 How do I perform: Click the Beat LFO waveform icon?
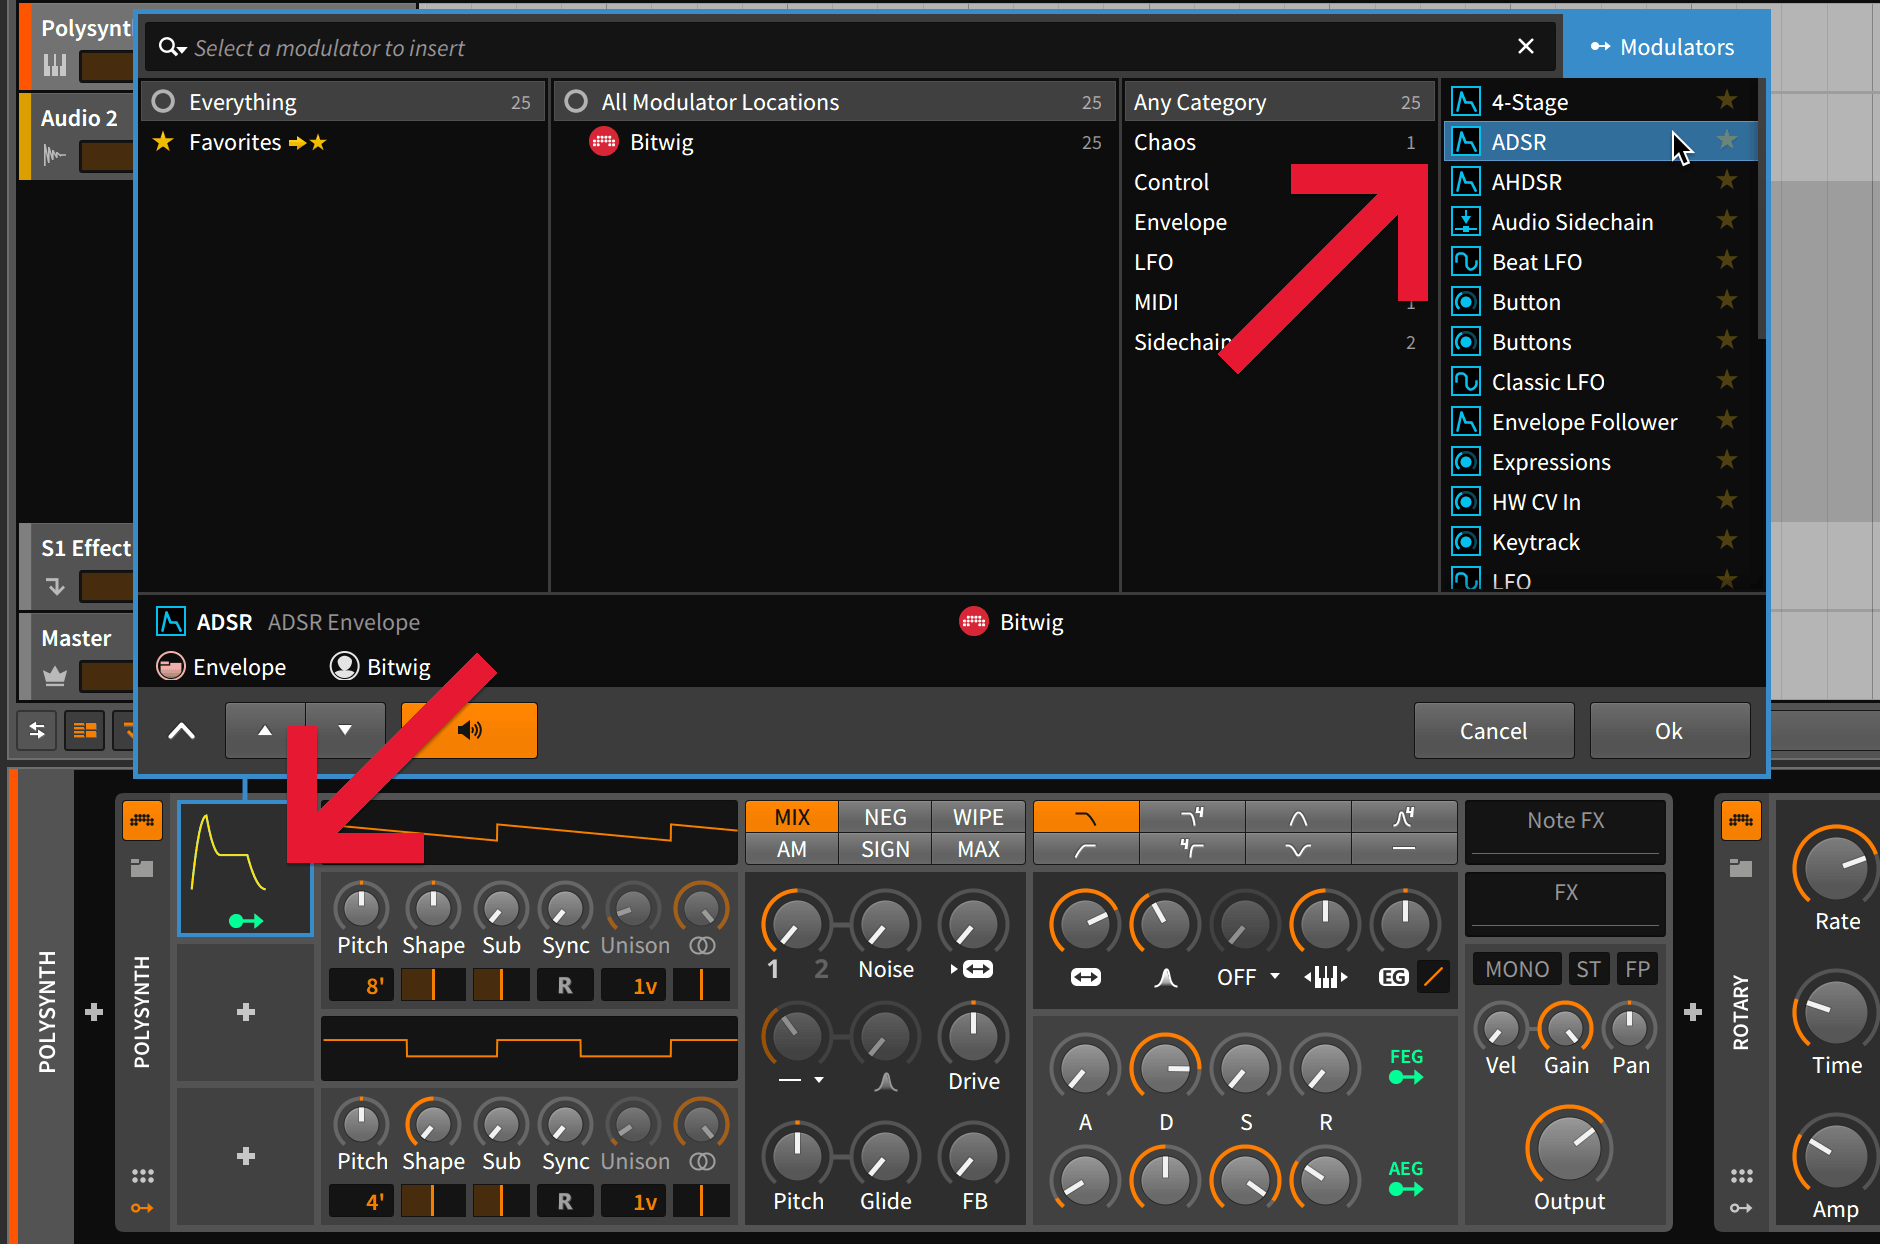[x=1465, y=262]
